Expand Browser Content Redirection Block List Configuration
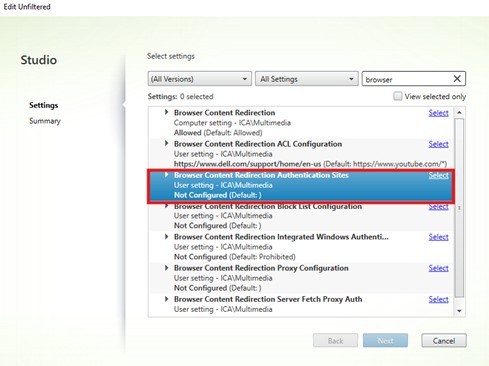The width and height of the screenshot is (489, 366). point(167,206)
